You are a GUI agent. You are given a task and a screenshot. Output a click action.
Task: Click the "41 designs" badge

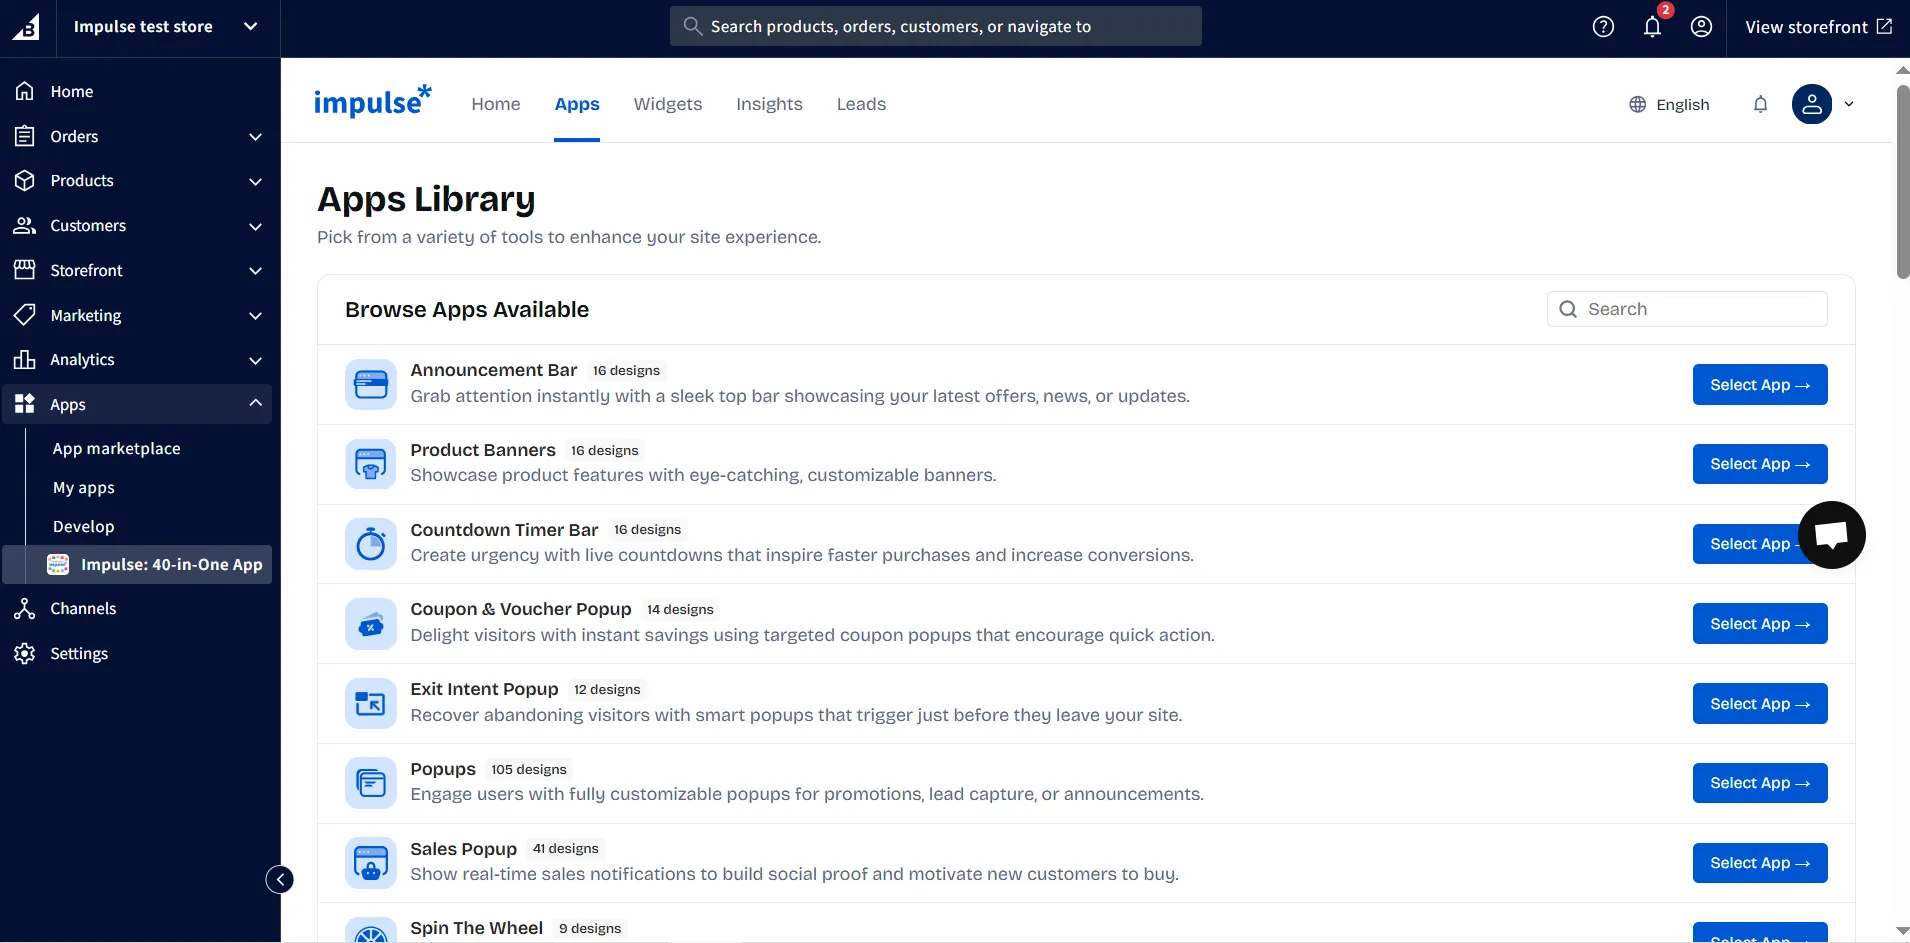[566, 849]
